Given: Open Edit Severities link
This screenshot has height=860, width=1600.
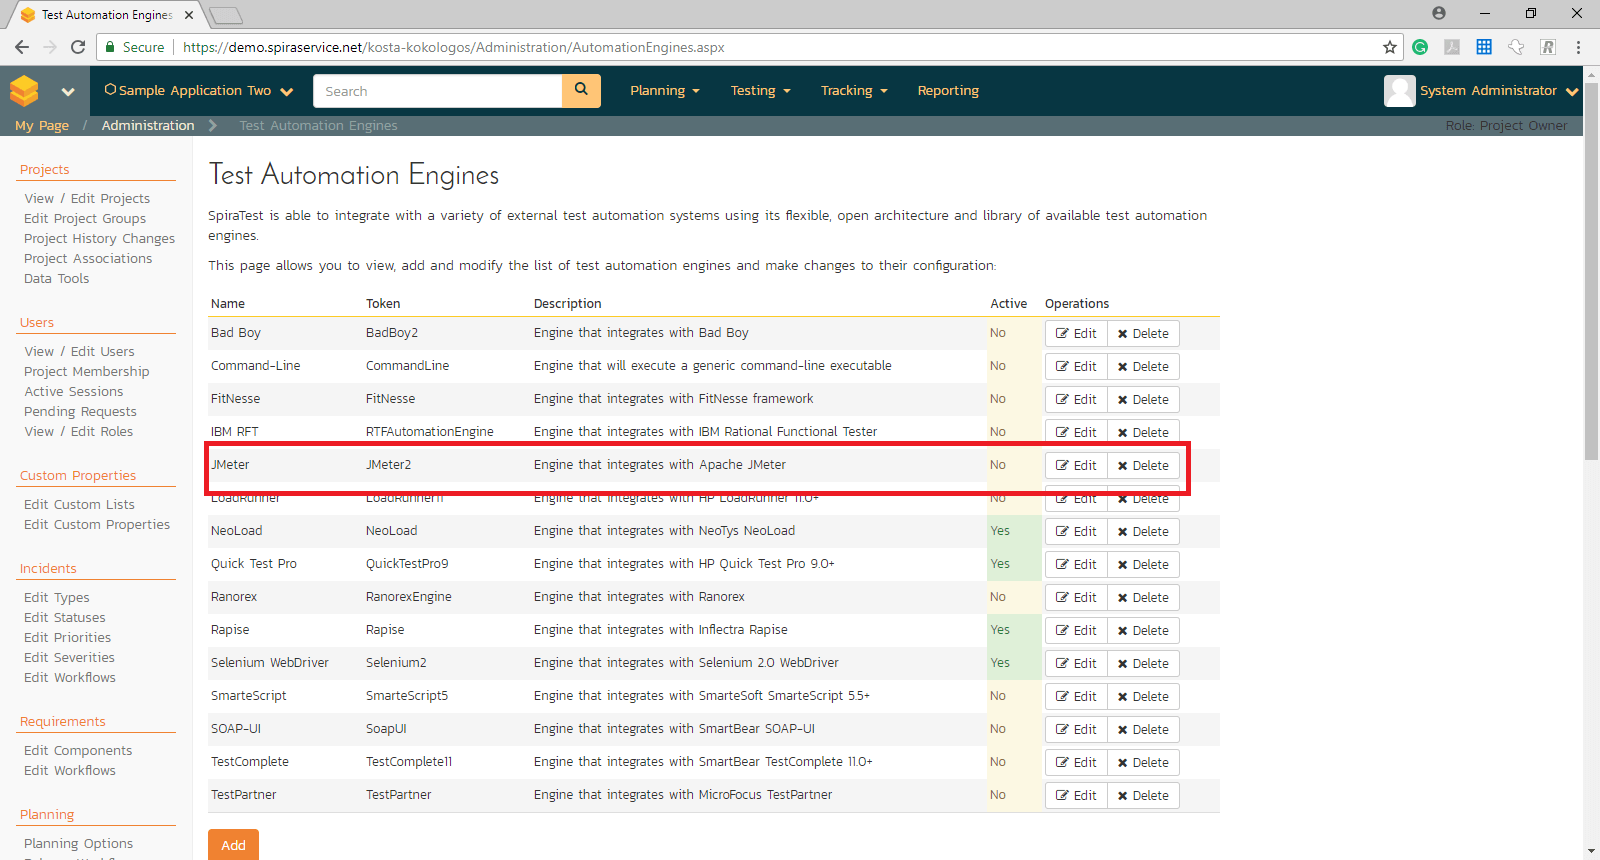Looking at the screenshot, I should tap(69, 658).
